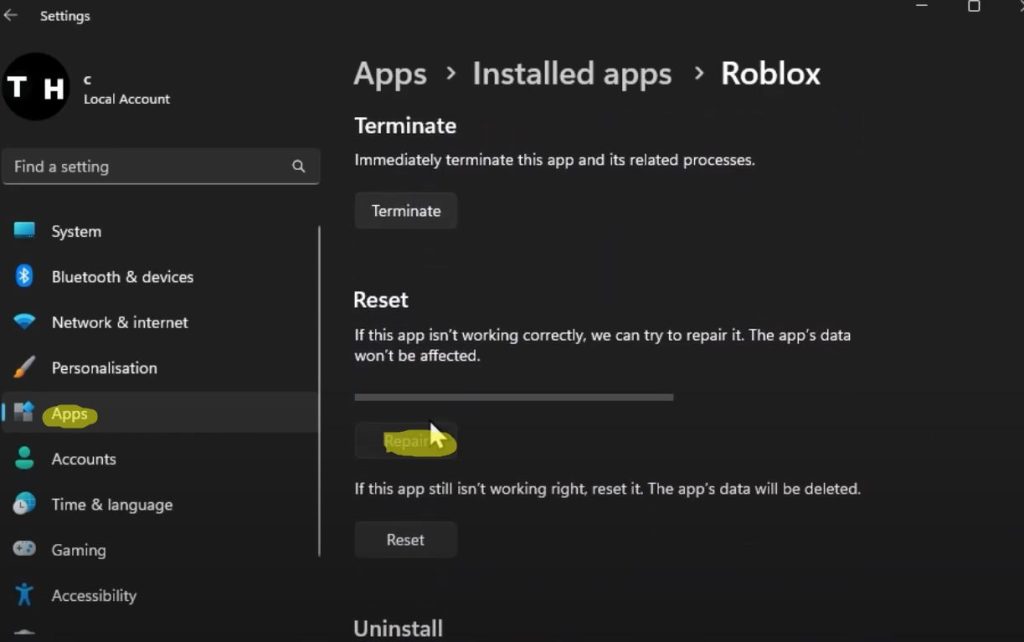The height and width of the screenshot is (642, 1024).
Task: Click the Uninstall section heading
Action: coord(398,629)
